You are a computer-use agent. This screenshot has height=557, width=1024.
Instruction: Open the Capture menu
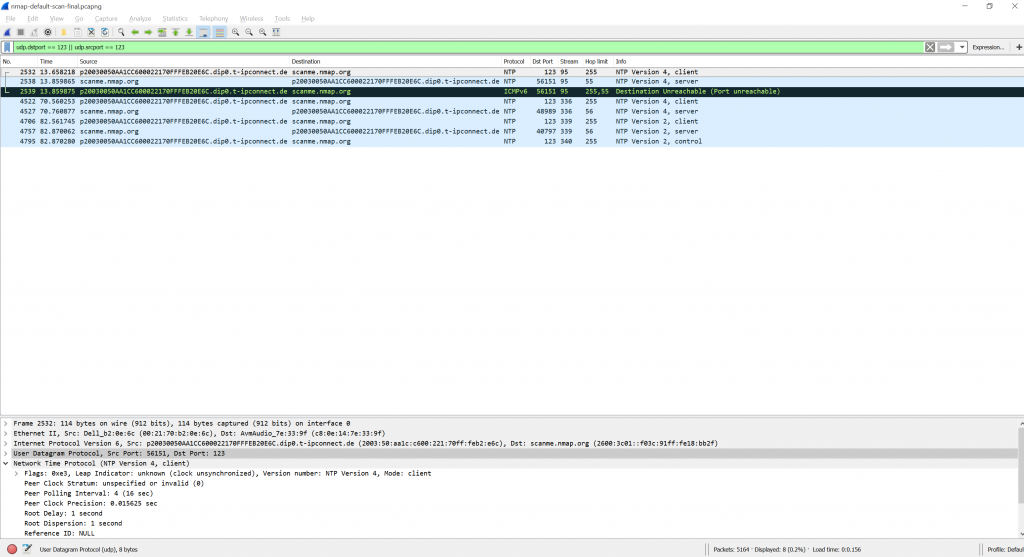coord(106,18)
